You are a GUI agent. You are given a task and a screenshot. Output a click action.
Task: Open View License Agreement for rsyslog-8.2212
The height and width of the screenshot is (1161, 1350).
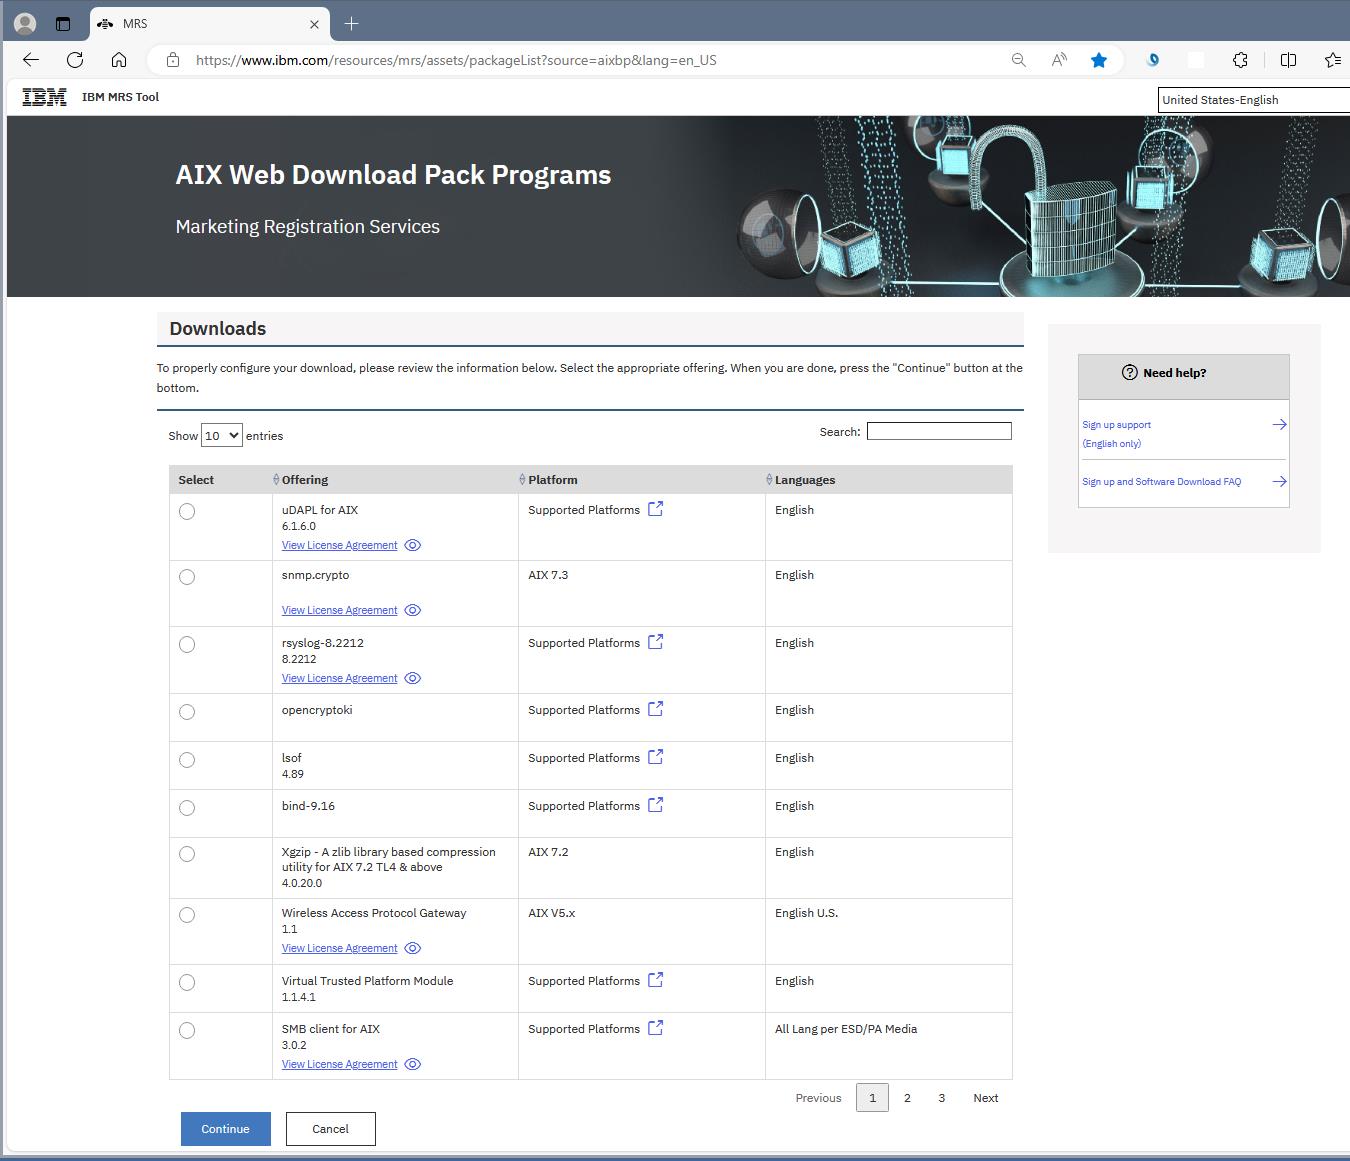click(340, 678)
